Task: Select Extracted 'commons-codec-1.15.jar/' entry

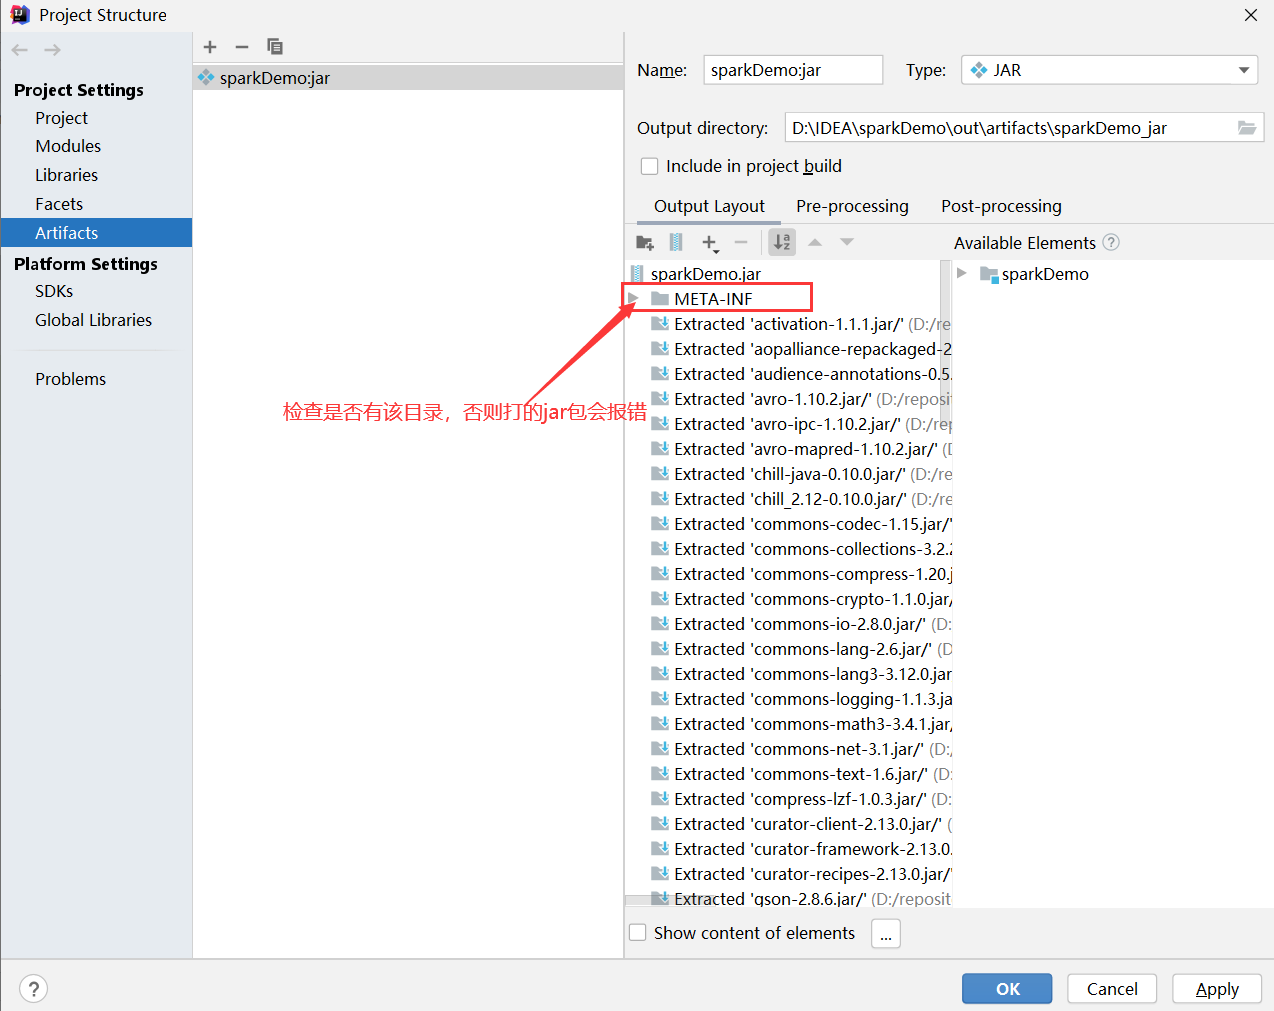Action: click(x=801, y=523)
